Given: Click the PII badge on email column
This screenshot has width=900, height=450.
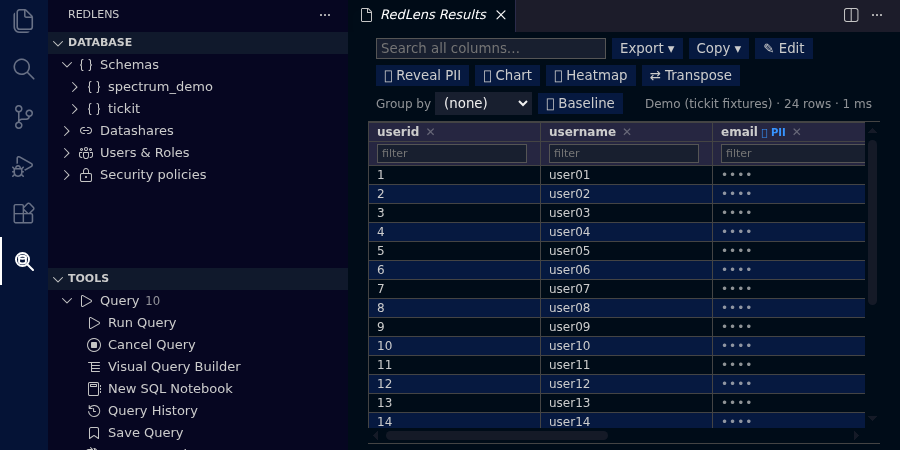Looking at the screenshot, I should coord(774,133).
